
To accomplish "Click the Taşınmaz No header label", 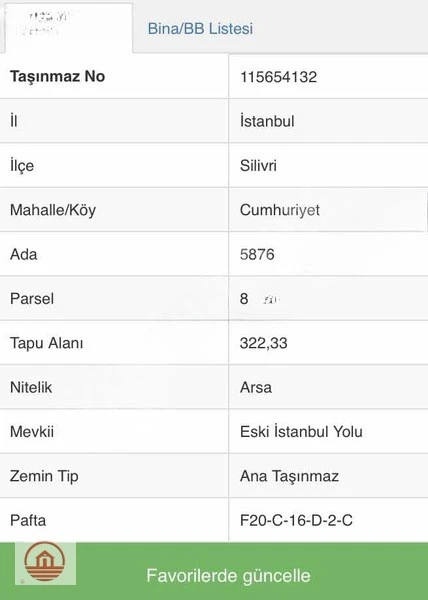I will [x=57, y=77].
